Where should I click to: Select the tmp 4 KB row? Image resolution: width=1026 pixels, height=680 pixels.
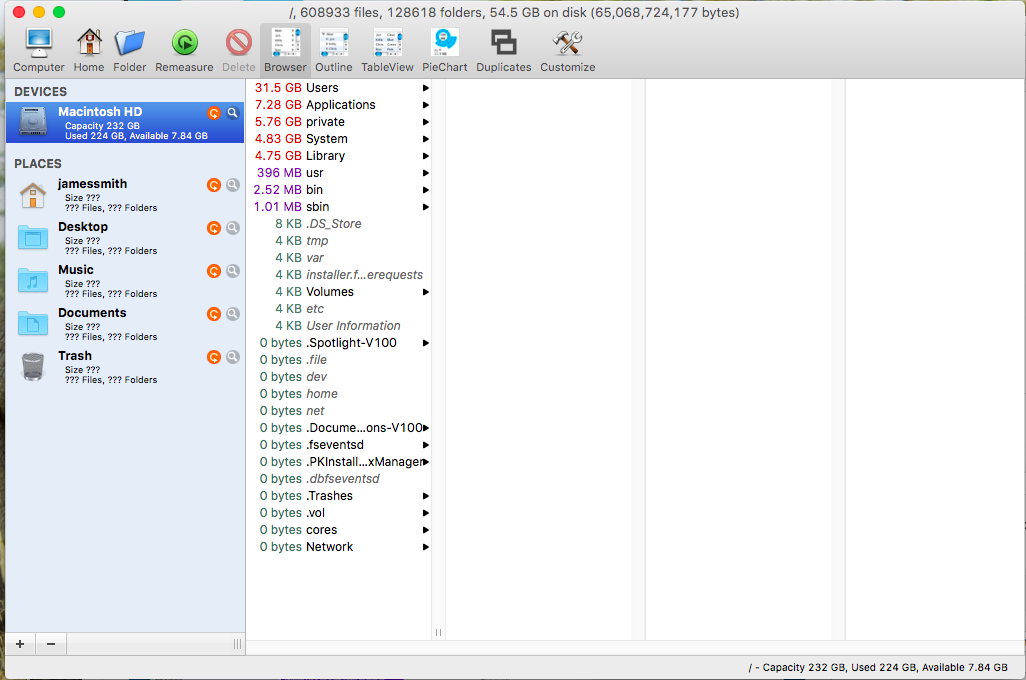pos(339,241)
